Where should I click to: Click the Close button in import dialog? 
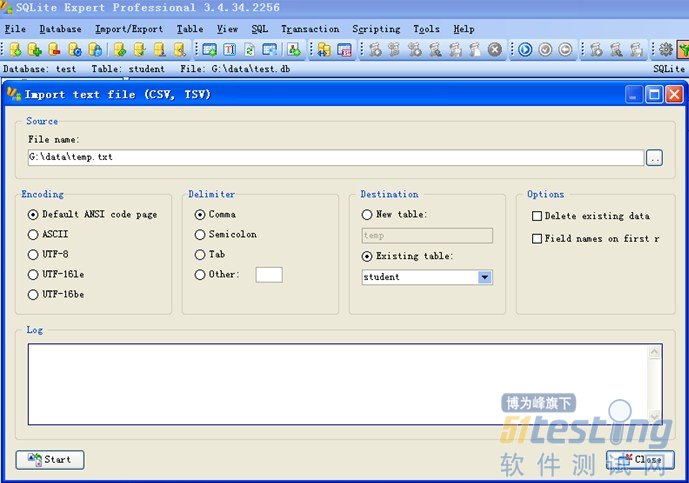(640, 460)
